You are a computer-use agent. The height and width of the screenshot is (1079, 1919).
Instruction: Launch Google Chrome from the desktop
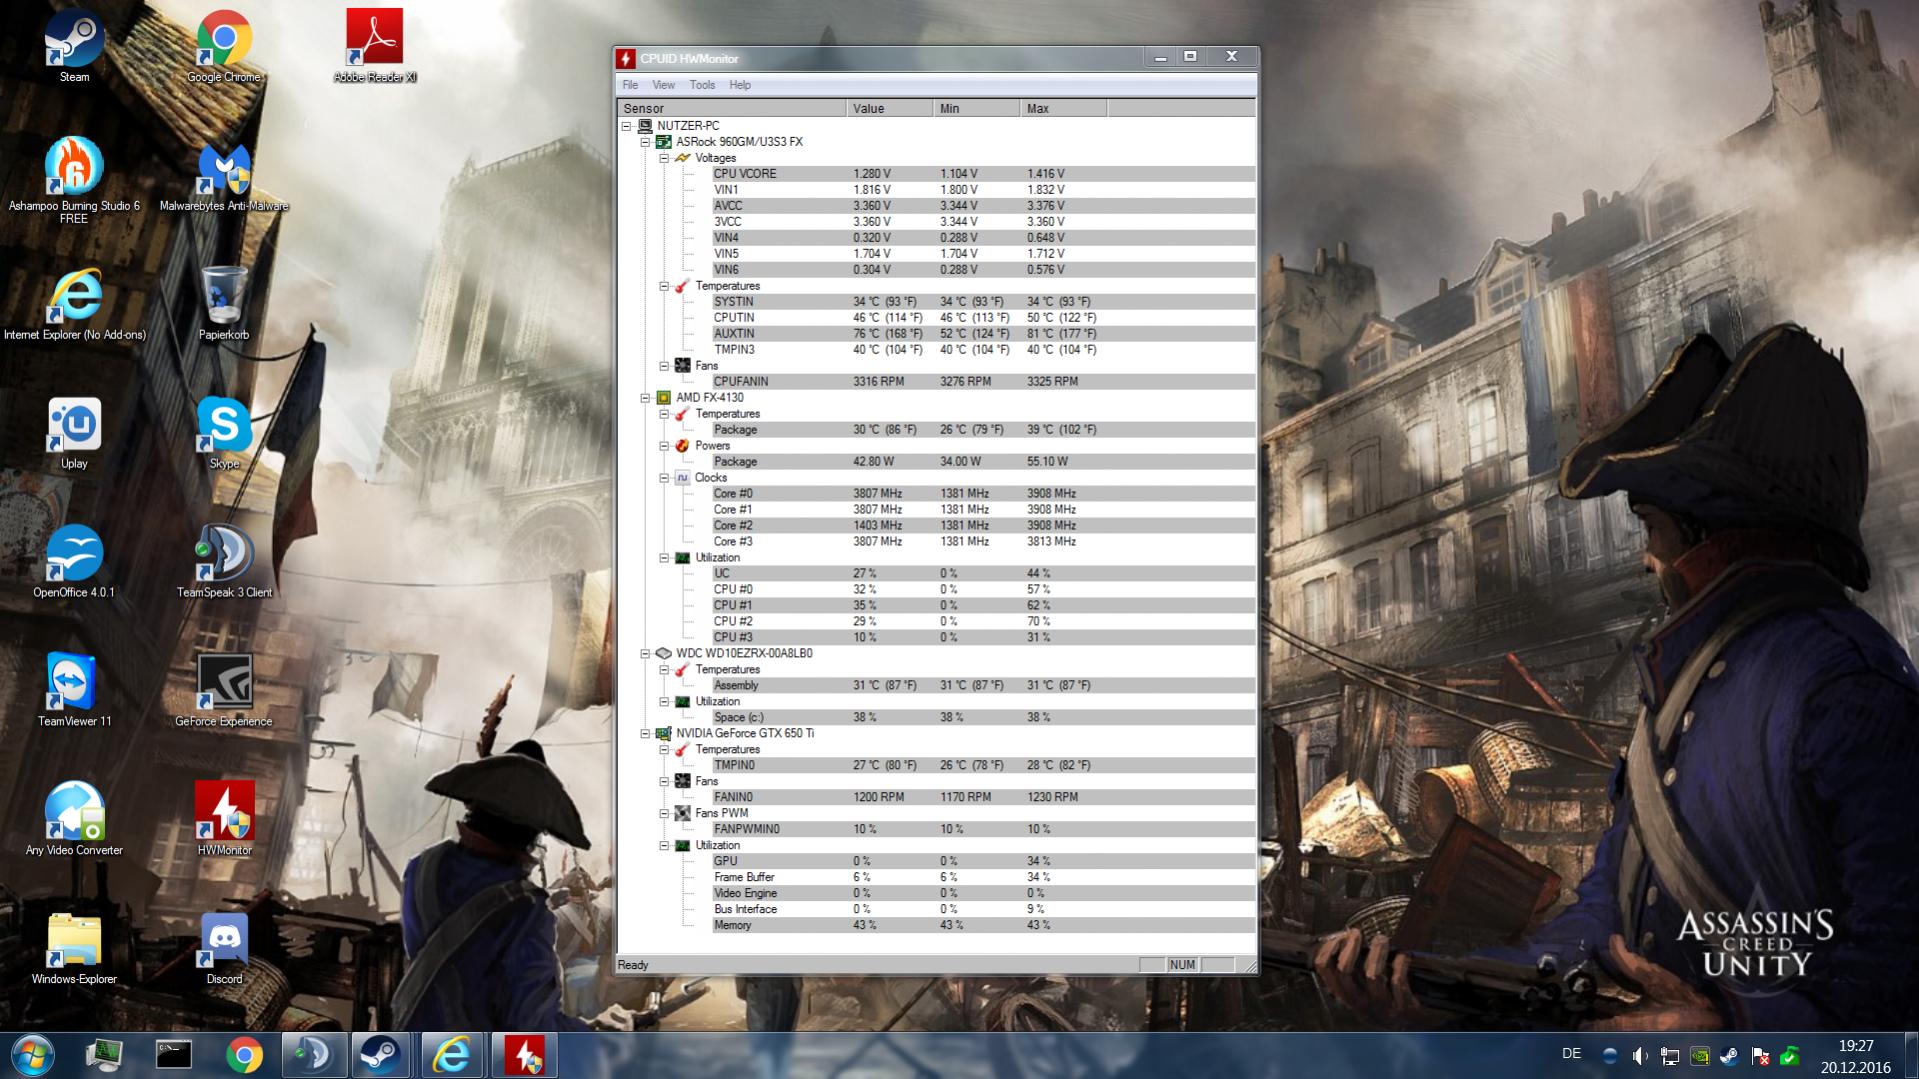[224, 46]
